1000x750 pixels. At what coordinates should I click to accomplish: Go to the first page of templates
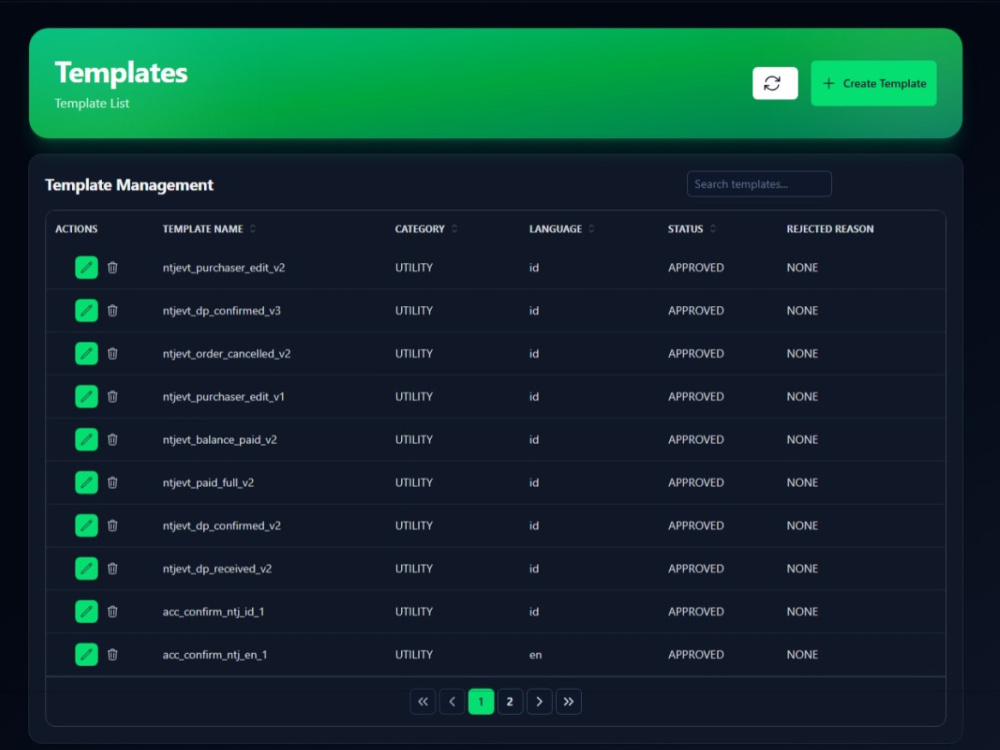tap(423, 702)
